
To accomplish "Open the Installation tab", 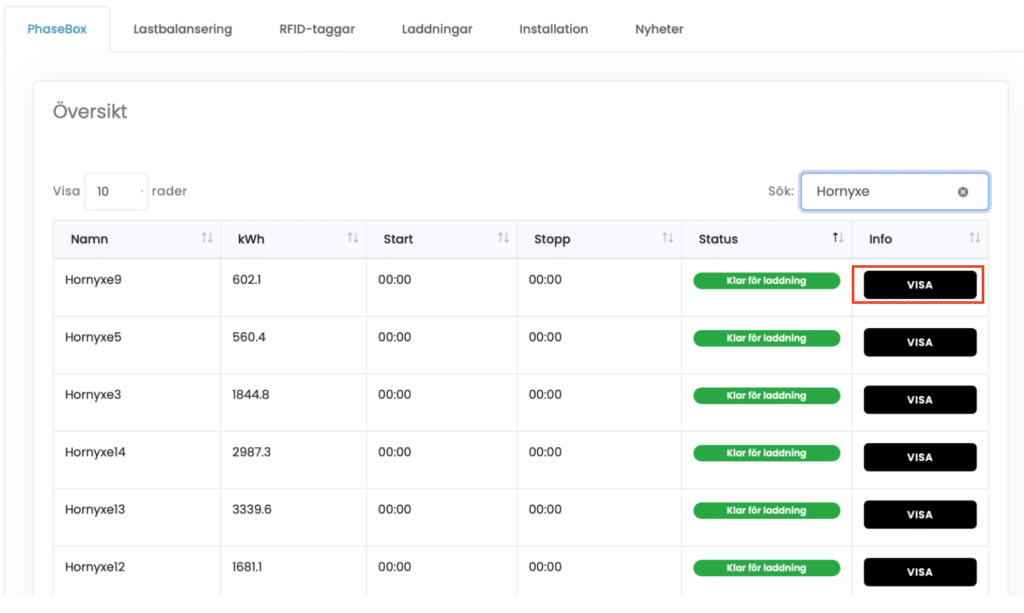I will click(553, 29).
